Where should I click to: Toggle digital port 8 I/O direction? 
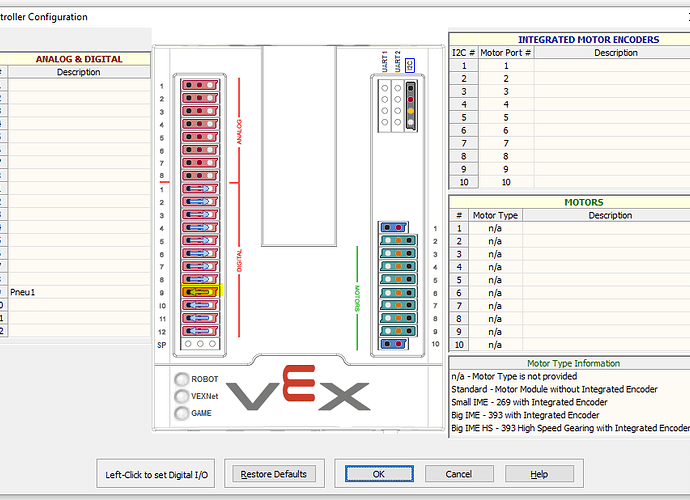[200, 279]
